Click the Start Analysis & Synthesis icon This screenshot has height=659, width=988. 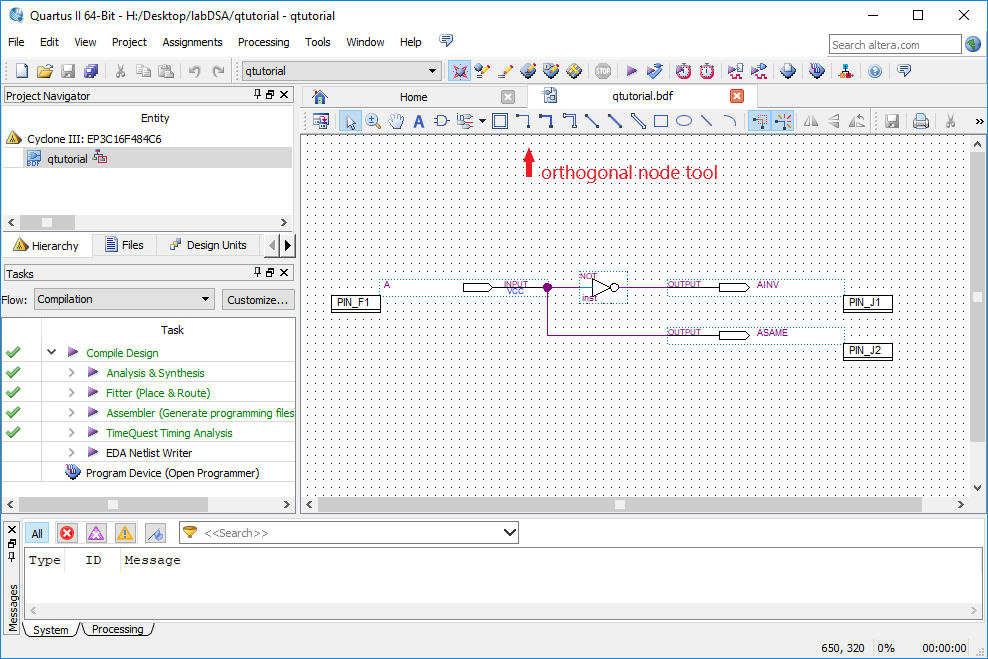(x=655, y=71)
